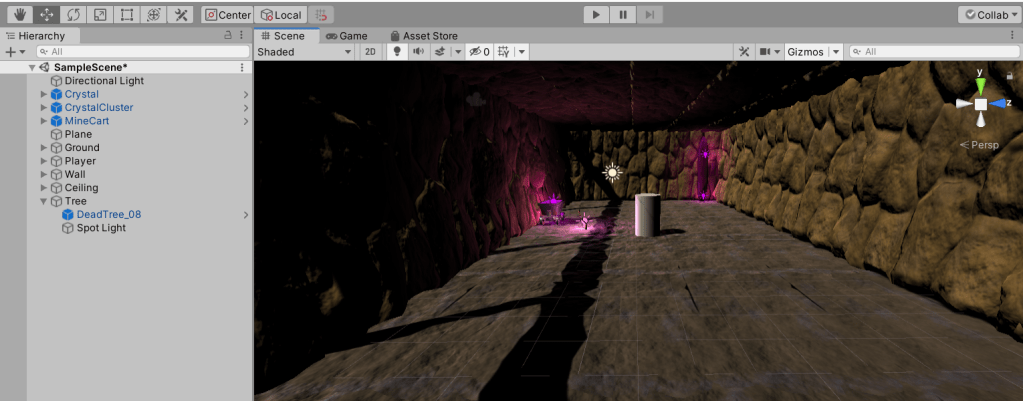Open the Shaded draw mode dropdown
The image size is (1023, 401).
pos(304,51)
